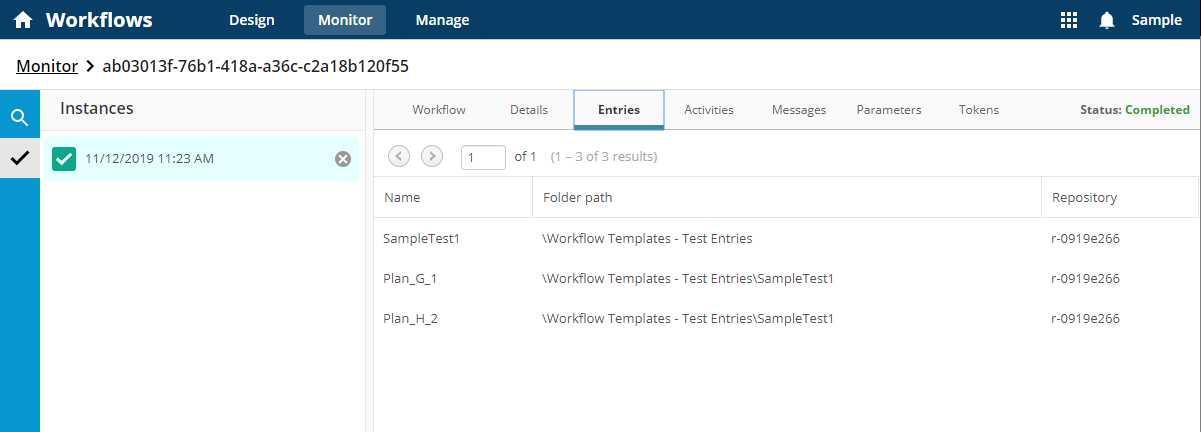Screen dimensions: 1201x432
Task: Open the Manage section
Action: click(x=442, y=20)
